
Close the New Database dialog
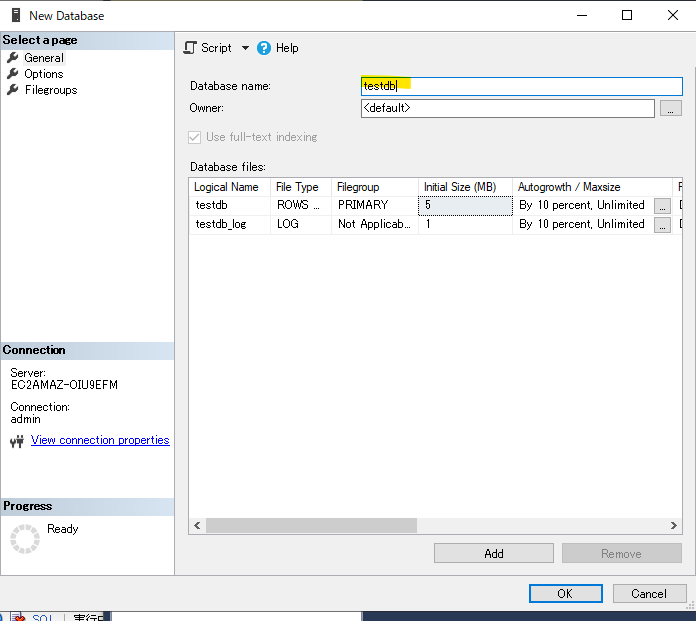pos(673,15)
